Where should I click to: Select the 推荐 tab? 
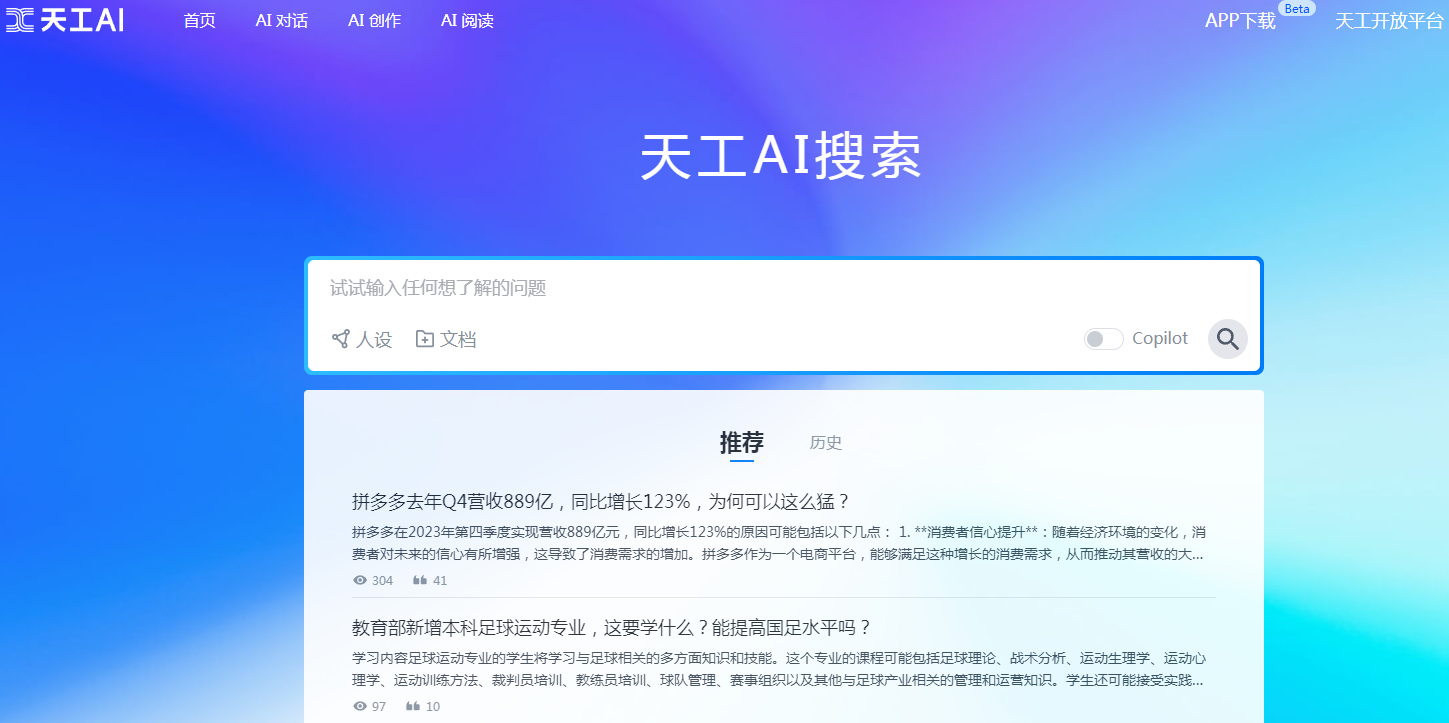[742, 442]
